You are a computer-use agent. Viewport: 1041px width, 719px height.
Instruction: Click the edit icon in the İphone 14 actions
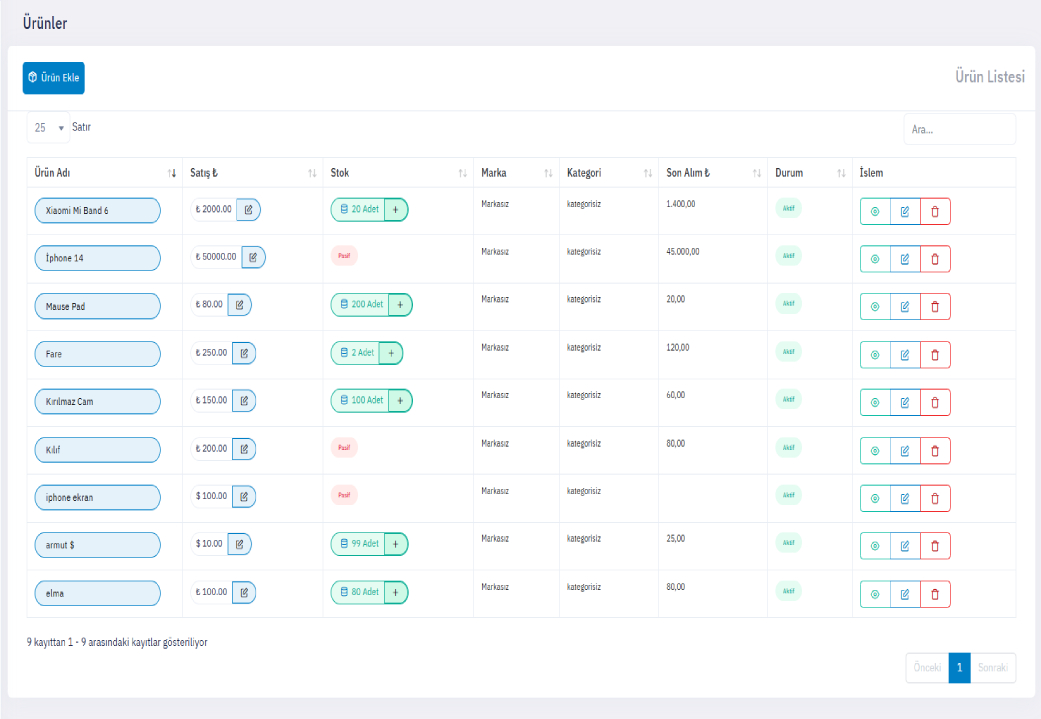pyautogui.click(x=905, y=259)
